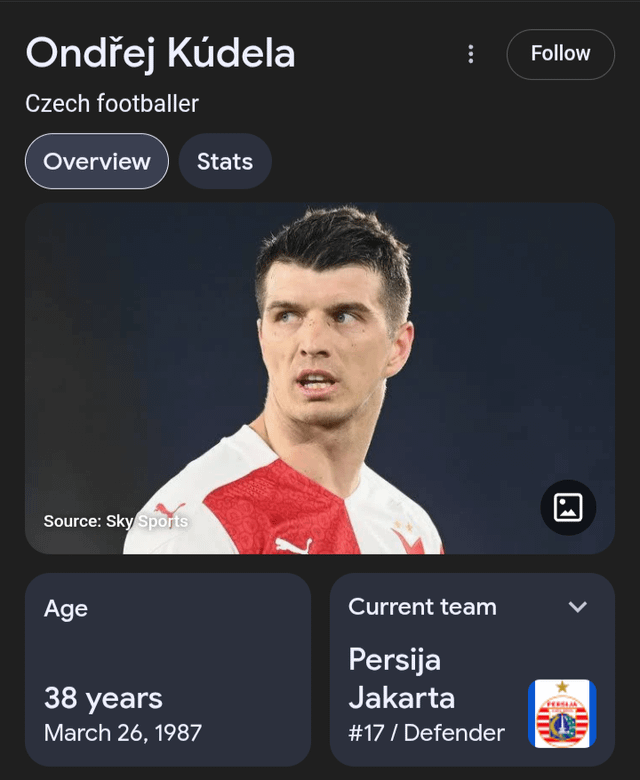This screenshot has width=640, height=780.
Task: Click the Current team heading
Action: (x=422, y=607)
